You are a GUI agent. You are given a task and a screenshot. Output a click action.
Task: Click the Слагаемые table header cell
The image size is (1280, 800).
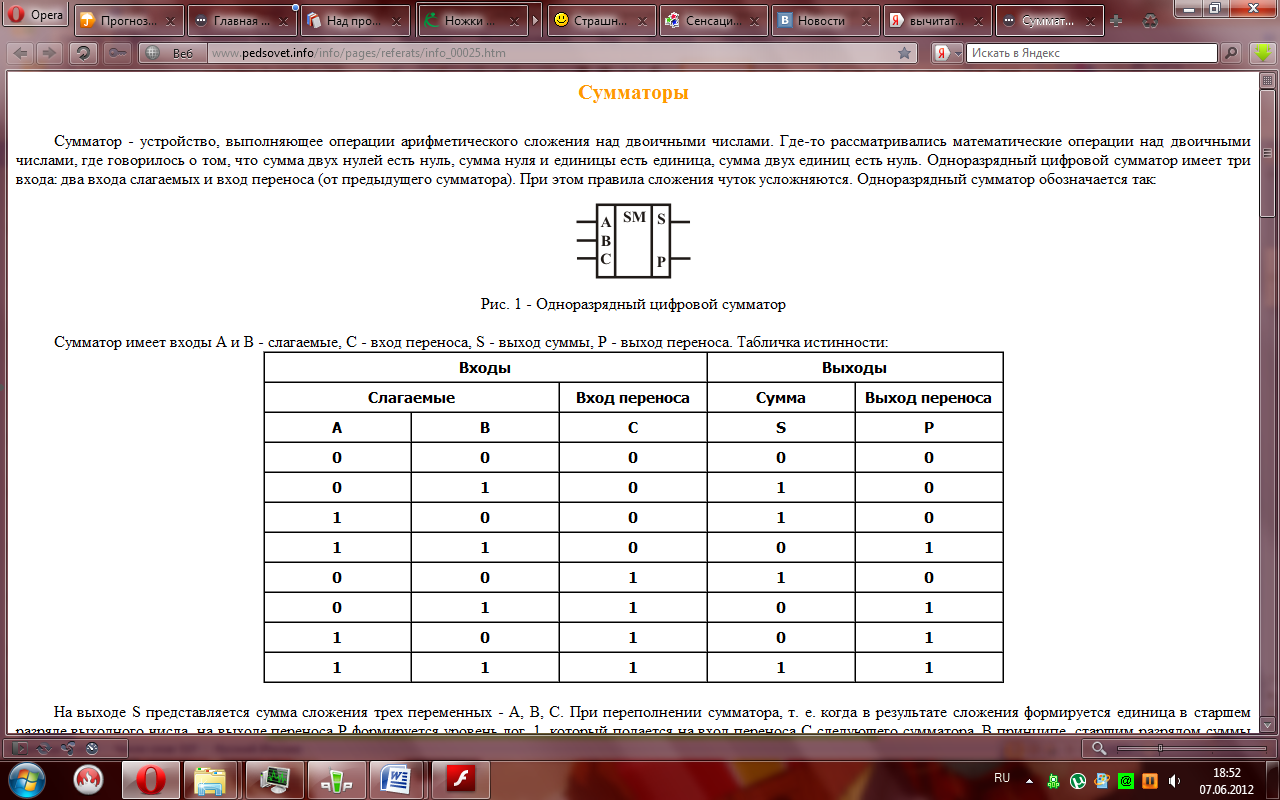click(x=411, y=398)
